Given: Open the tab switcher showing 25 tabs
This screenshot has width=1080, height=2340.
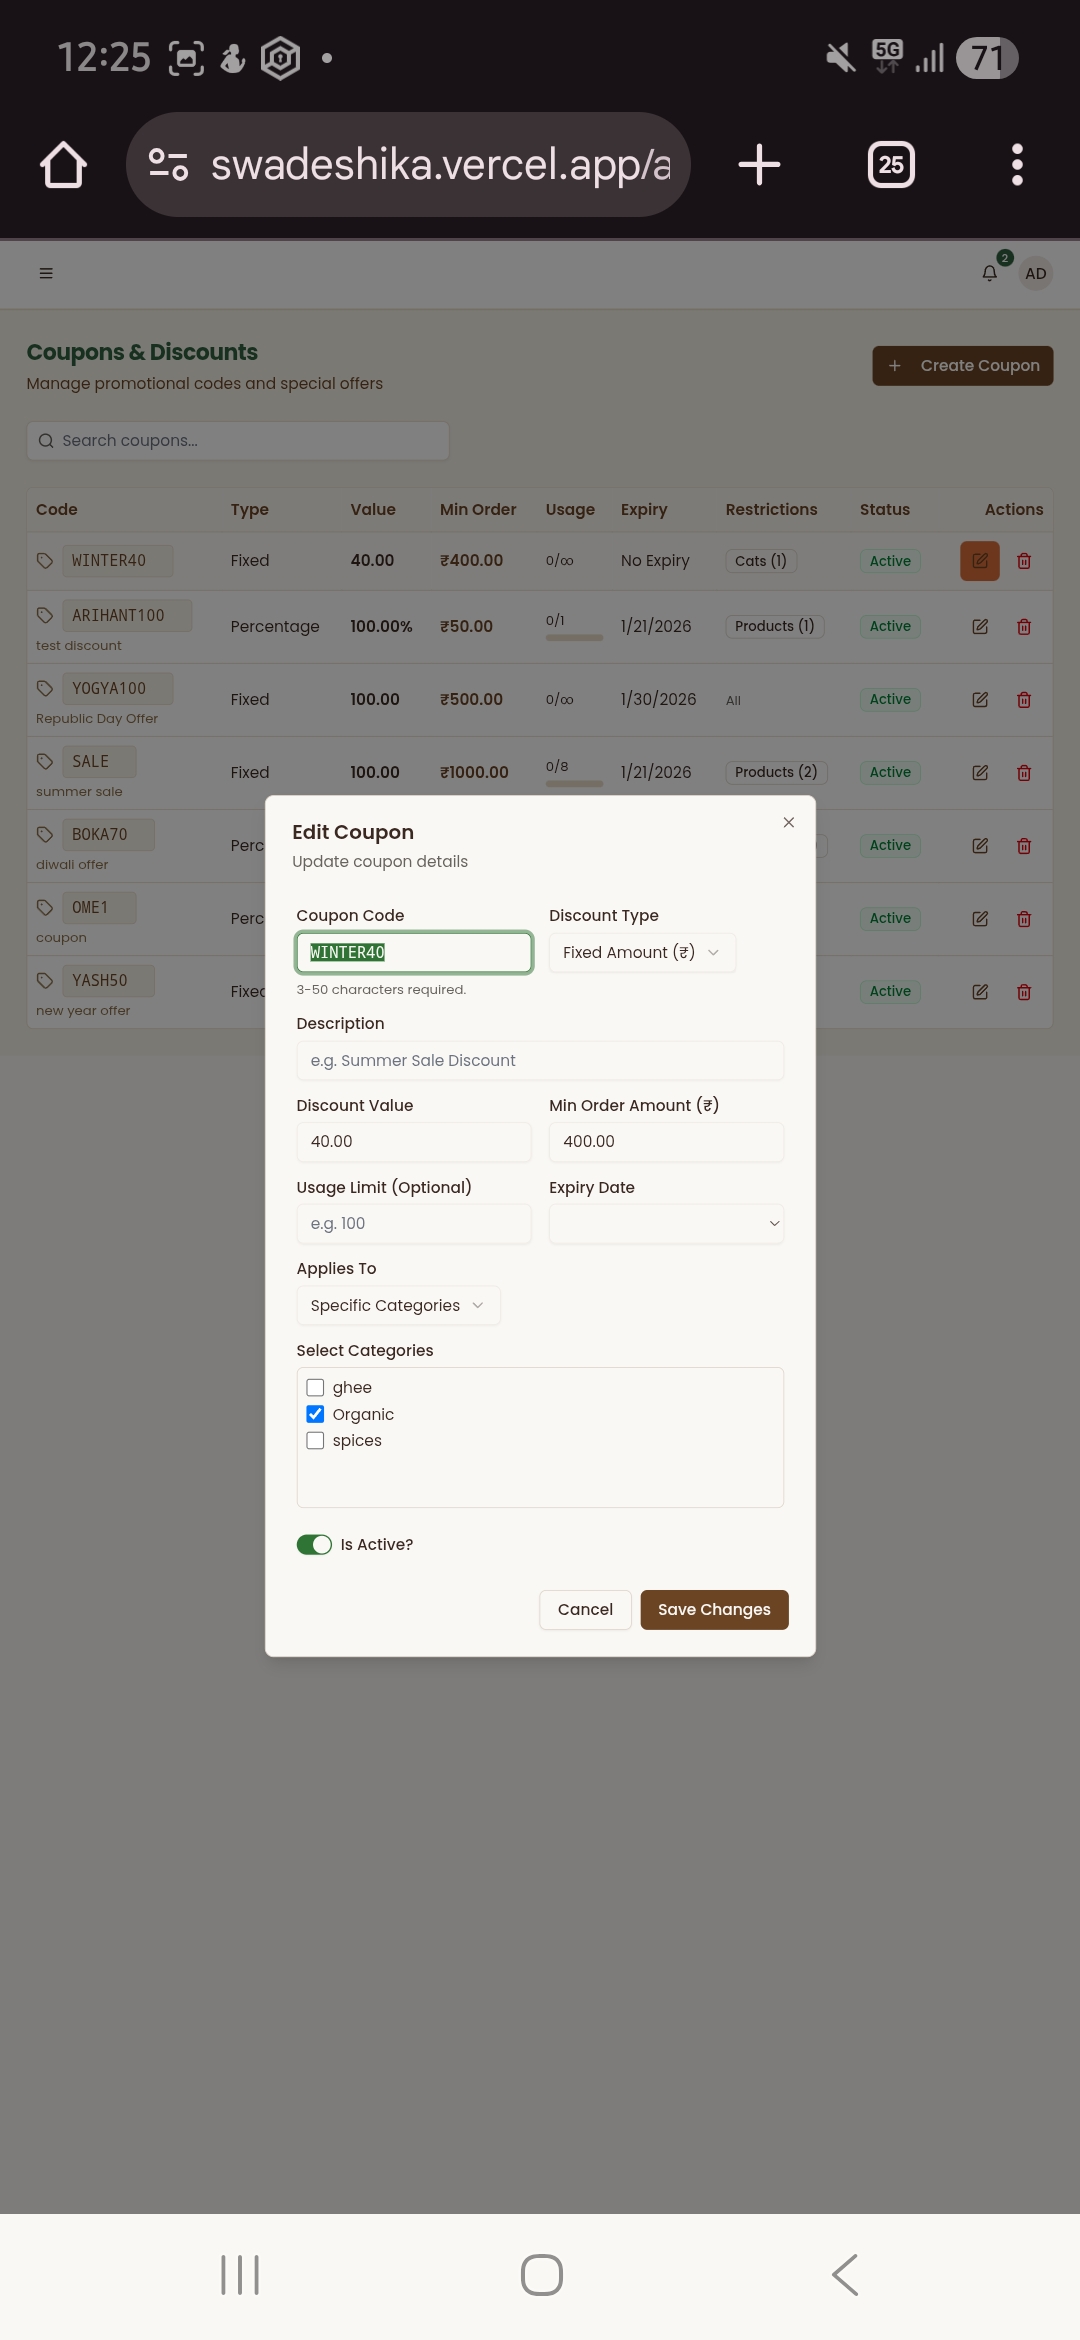Looking at the screenshot, I should 891,165.
